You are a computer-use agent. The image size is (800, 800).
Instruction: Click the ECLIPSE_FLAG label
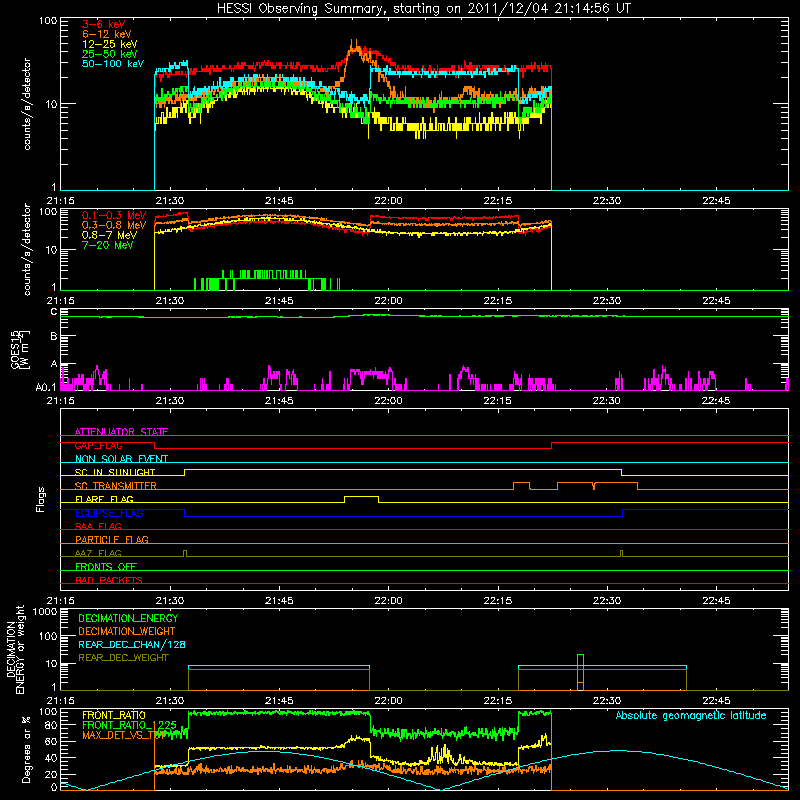(109, 513)
